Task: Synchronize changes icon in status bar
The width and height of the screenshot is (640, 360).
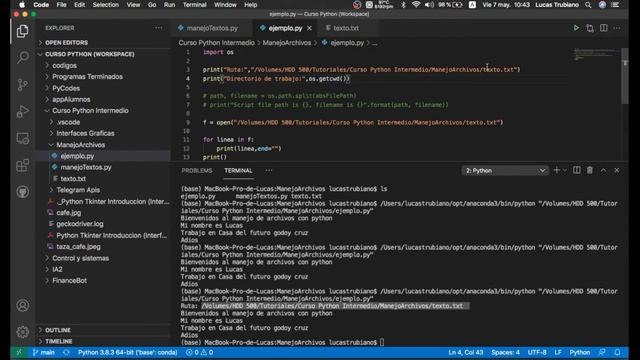Action: pos(67,352)
